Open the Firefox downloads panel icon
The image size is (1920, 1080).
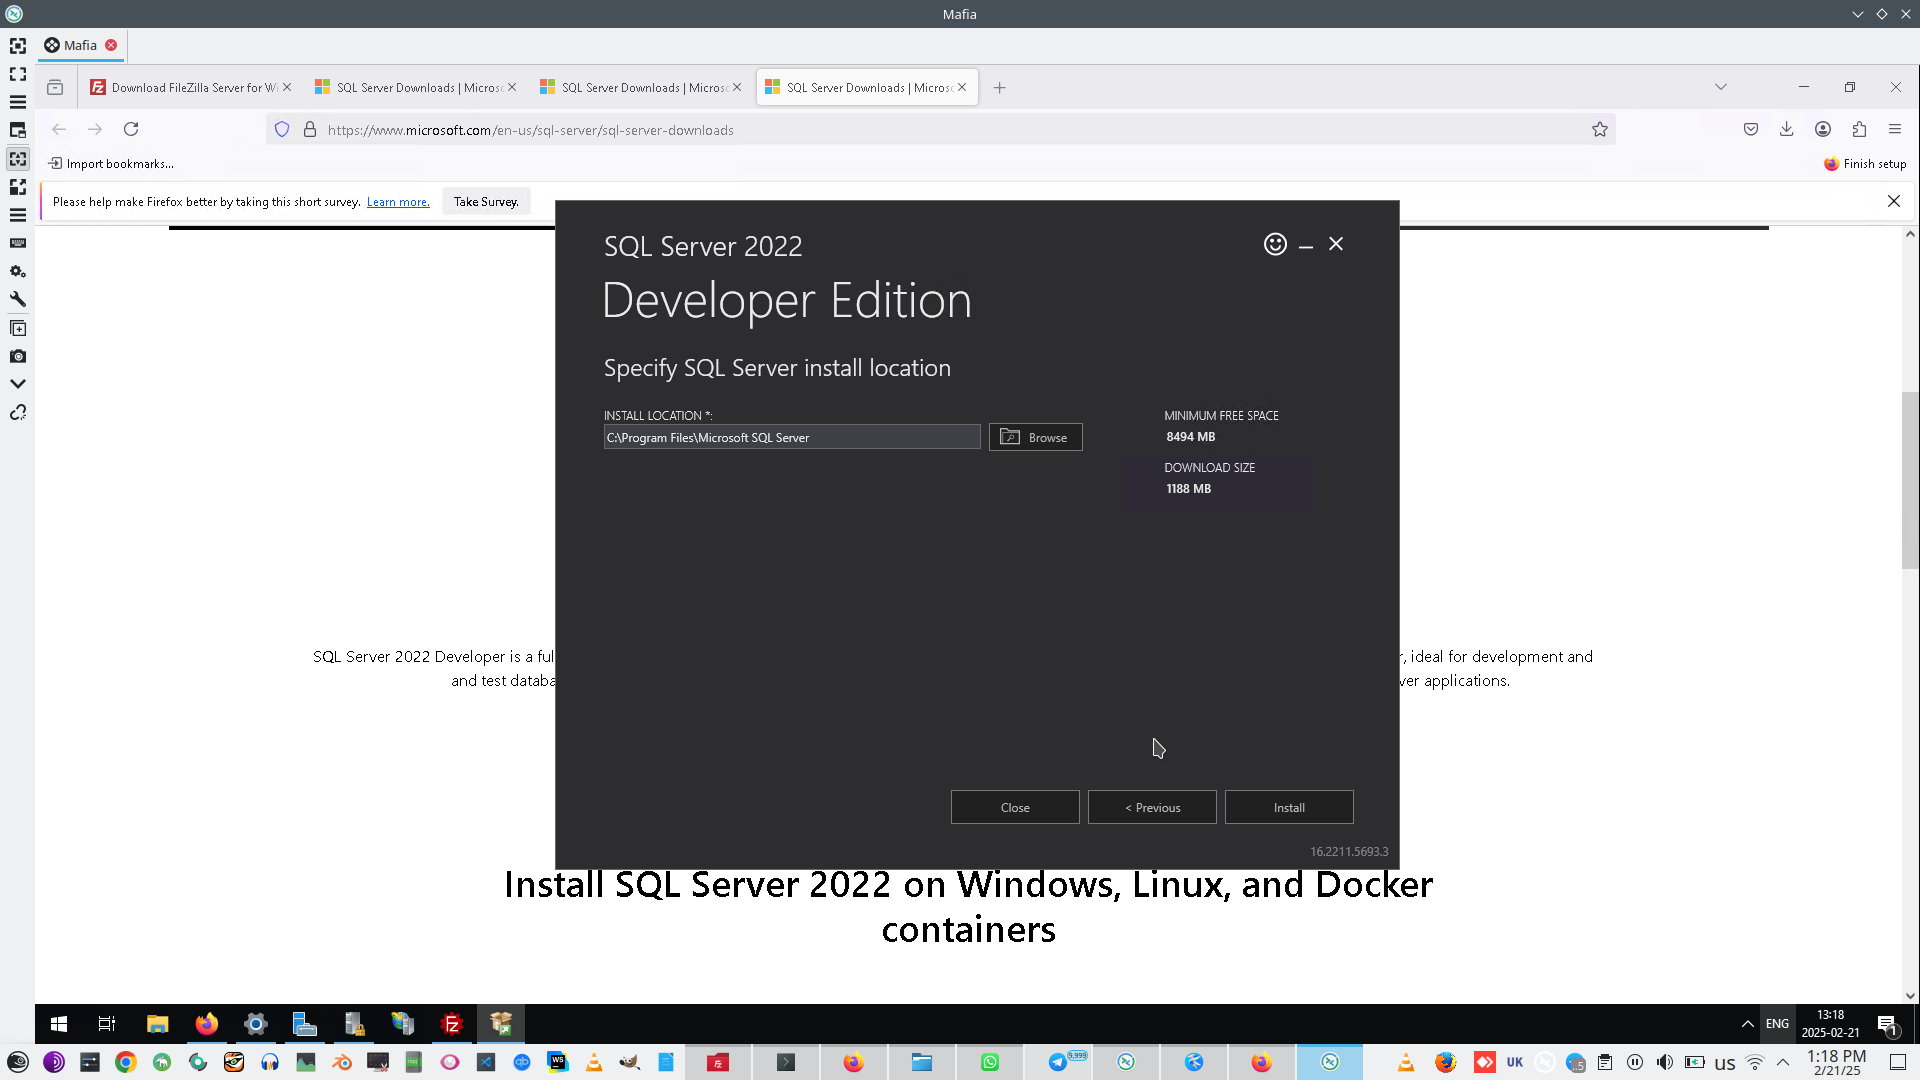coord(1787,129)
